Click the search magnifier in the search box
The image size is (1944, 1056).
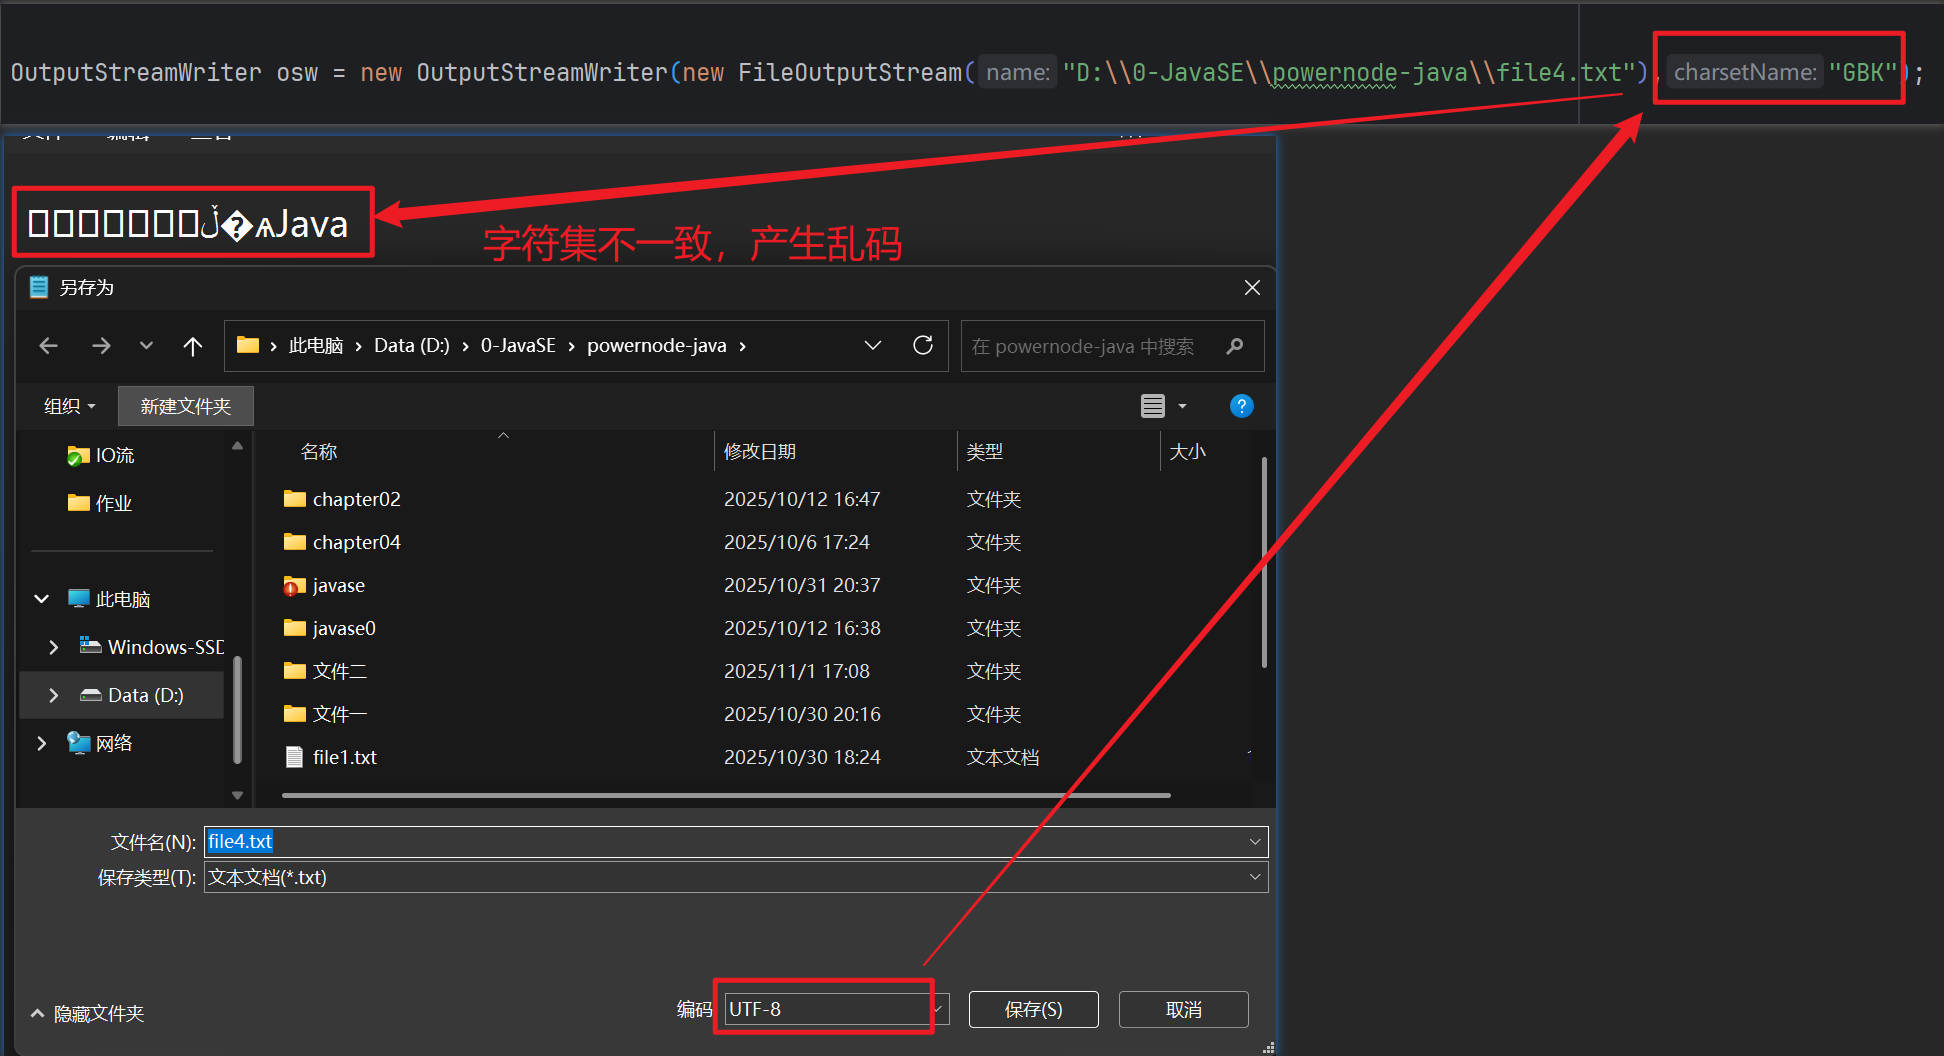pos(1236,346)
